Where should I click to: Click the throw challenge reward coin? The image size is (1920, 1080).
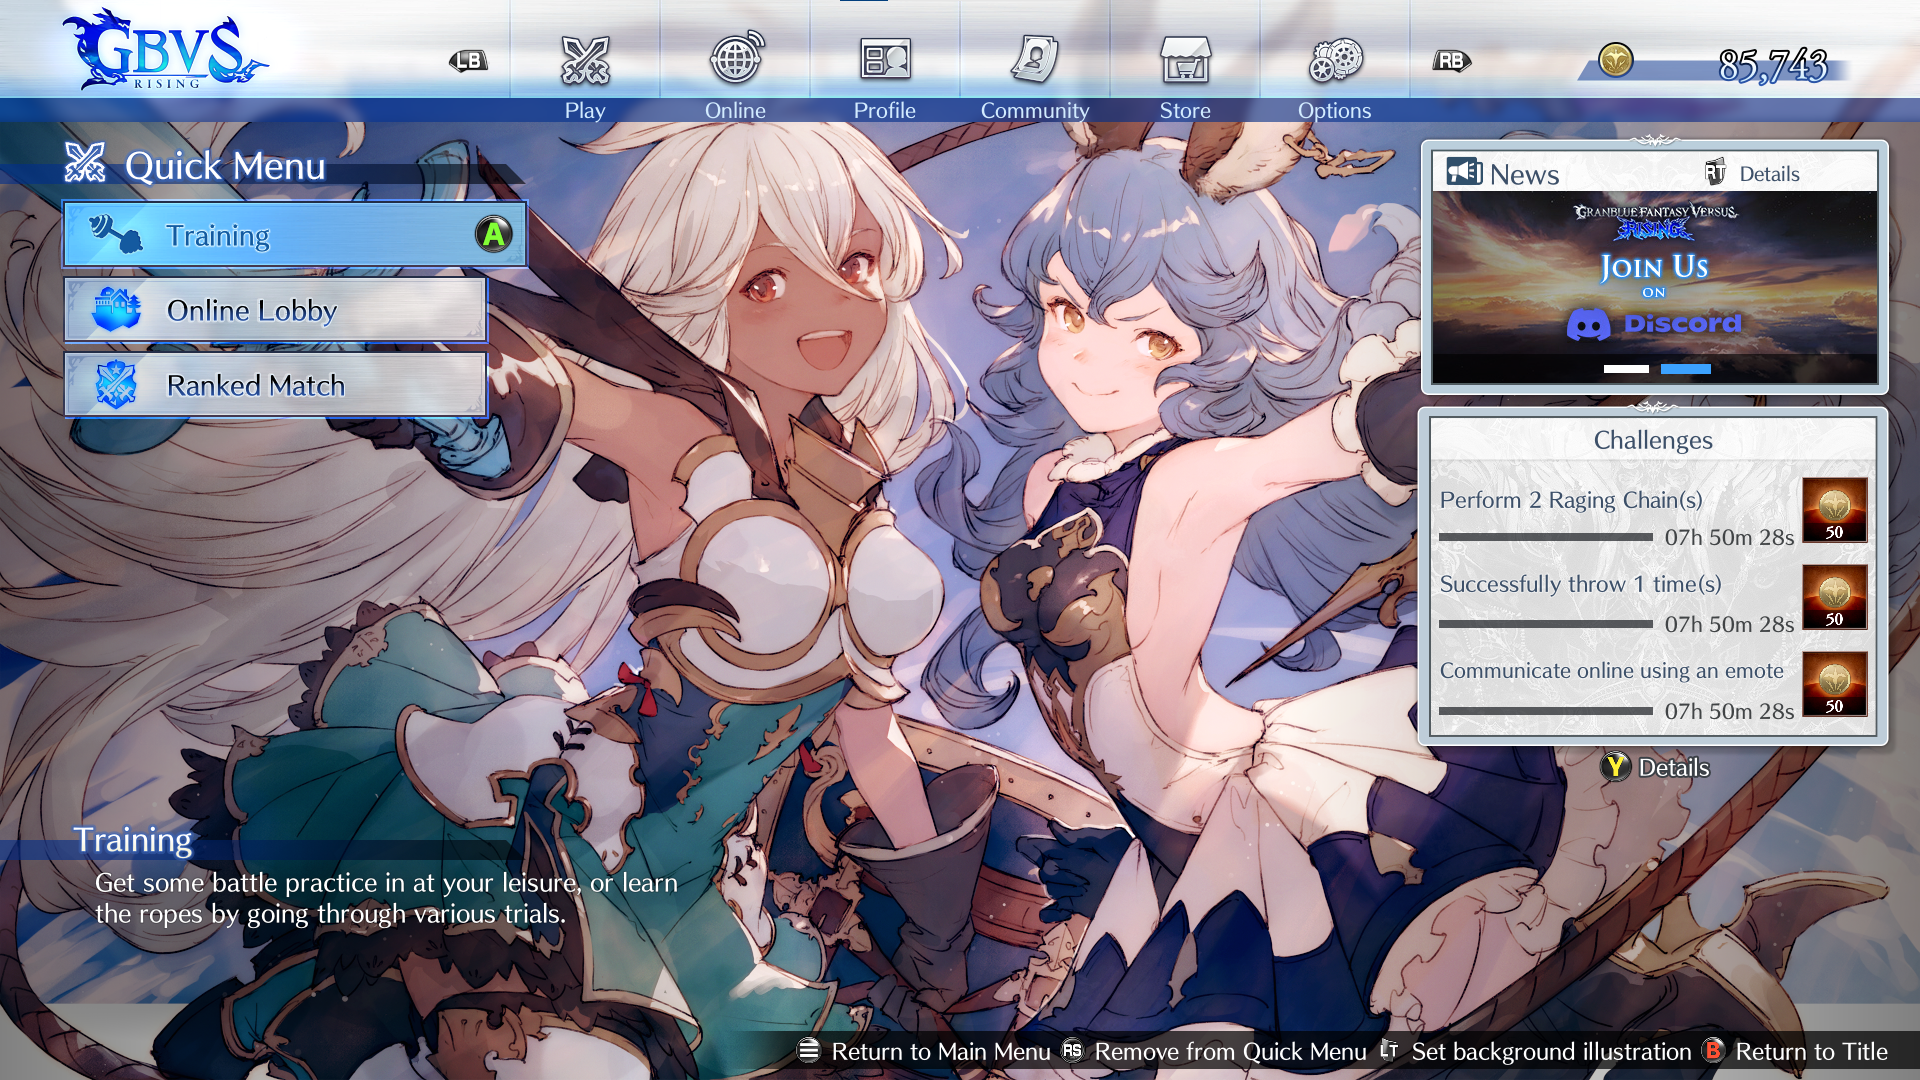point(1834,597)
